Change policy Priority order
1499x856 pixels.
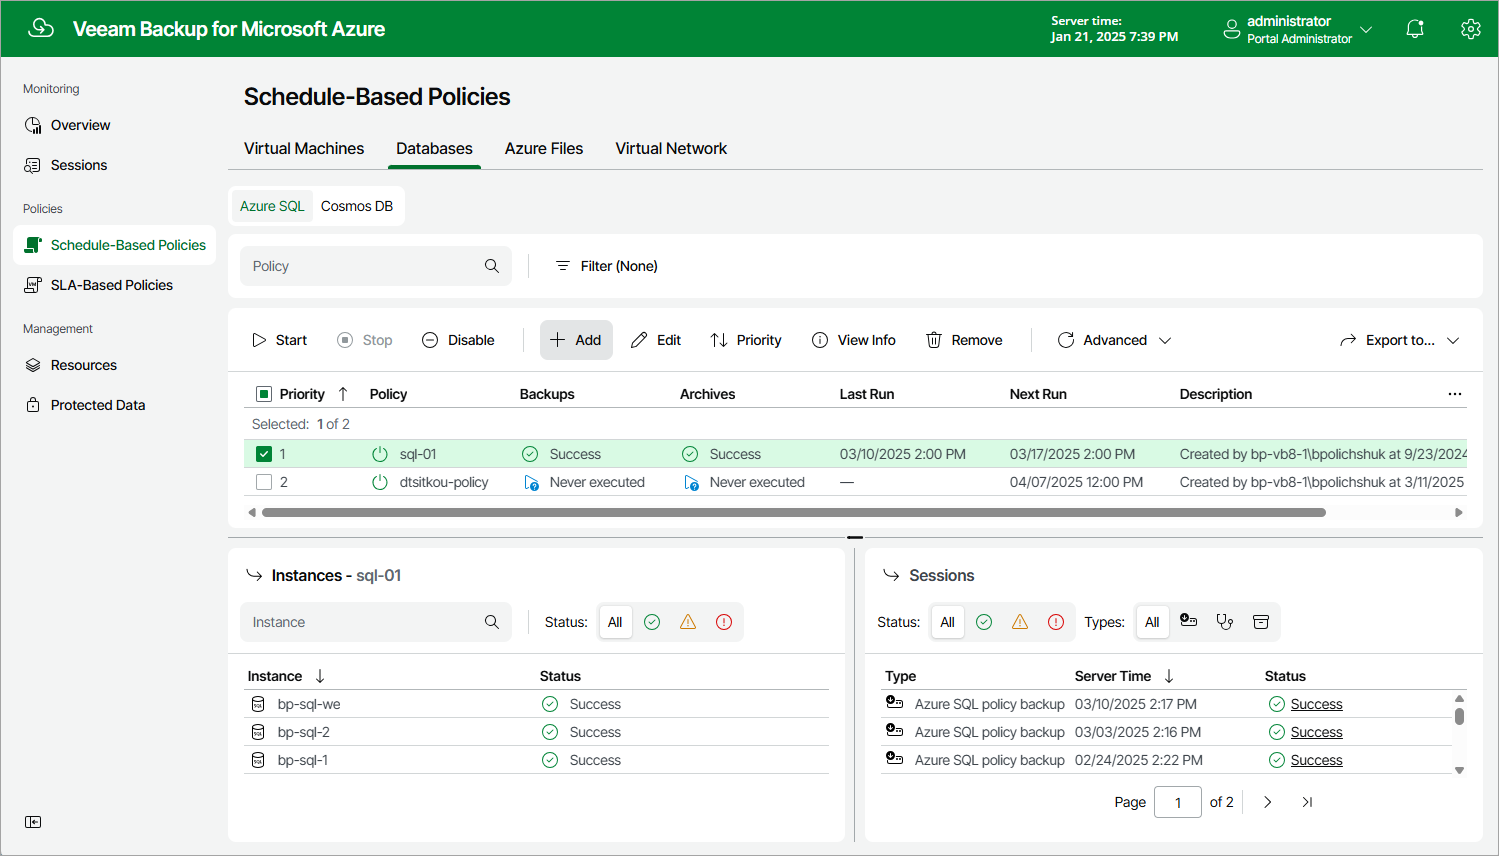click(x=746, y=340)
